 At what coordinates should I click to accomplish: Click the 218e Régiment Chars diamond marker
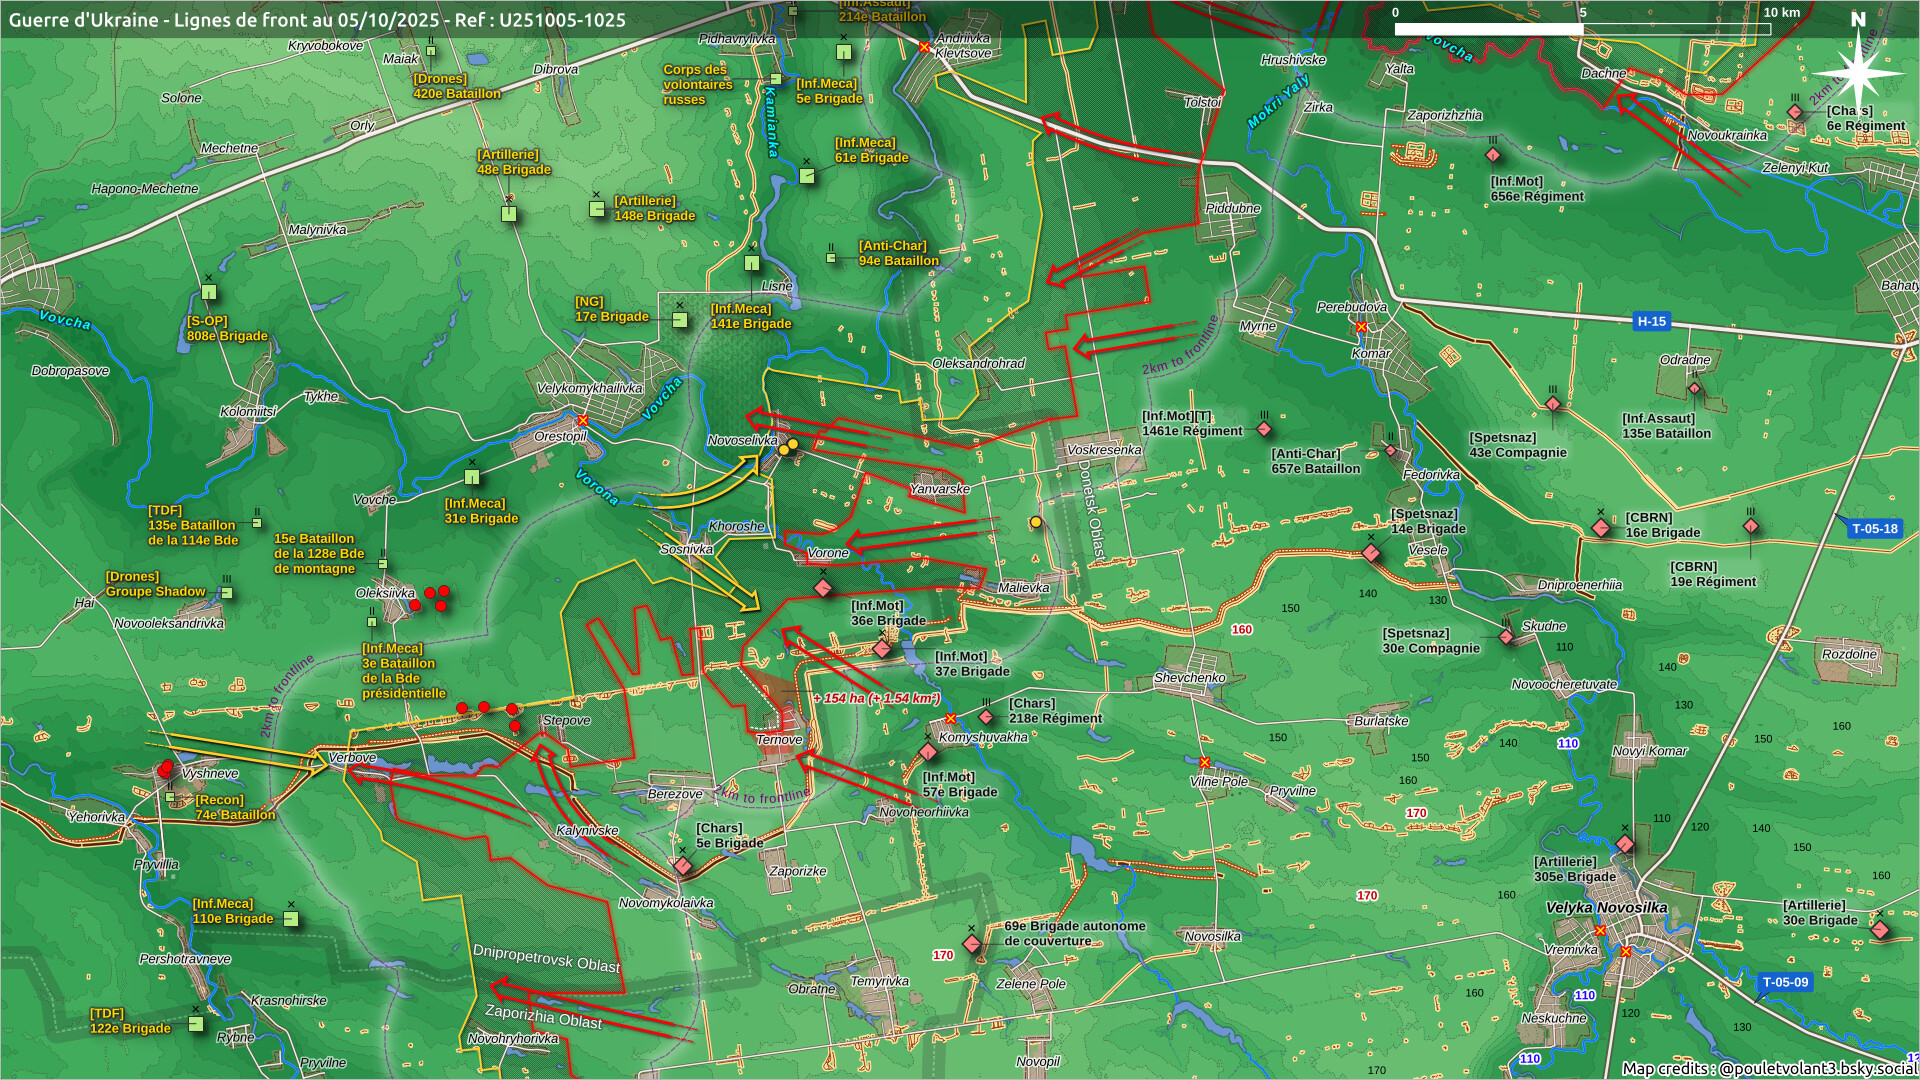(x=986, y=717)
